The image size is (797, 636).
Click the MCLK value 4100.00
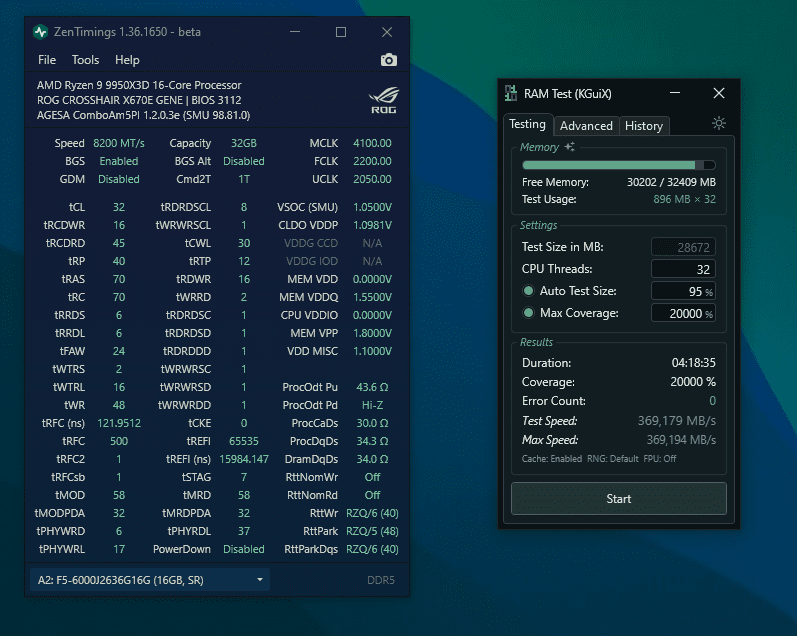(372, 143)
